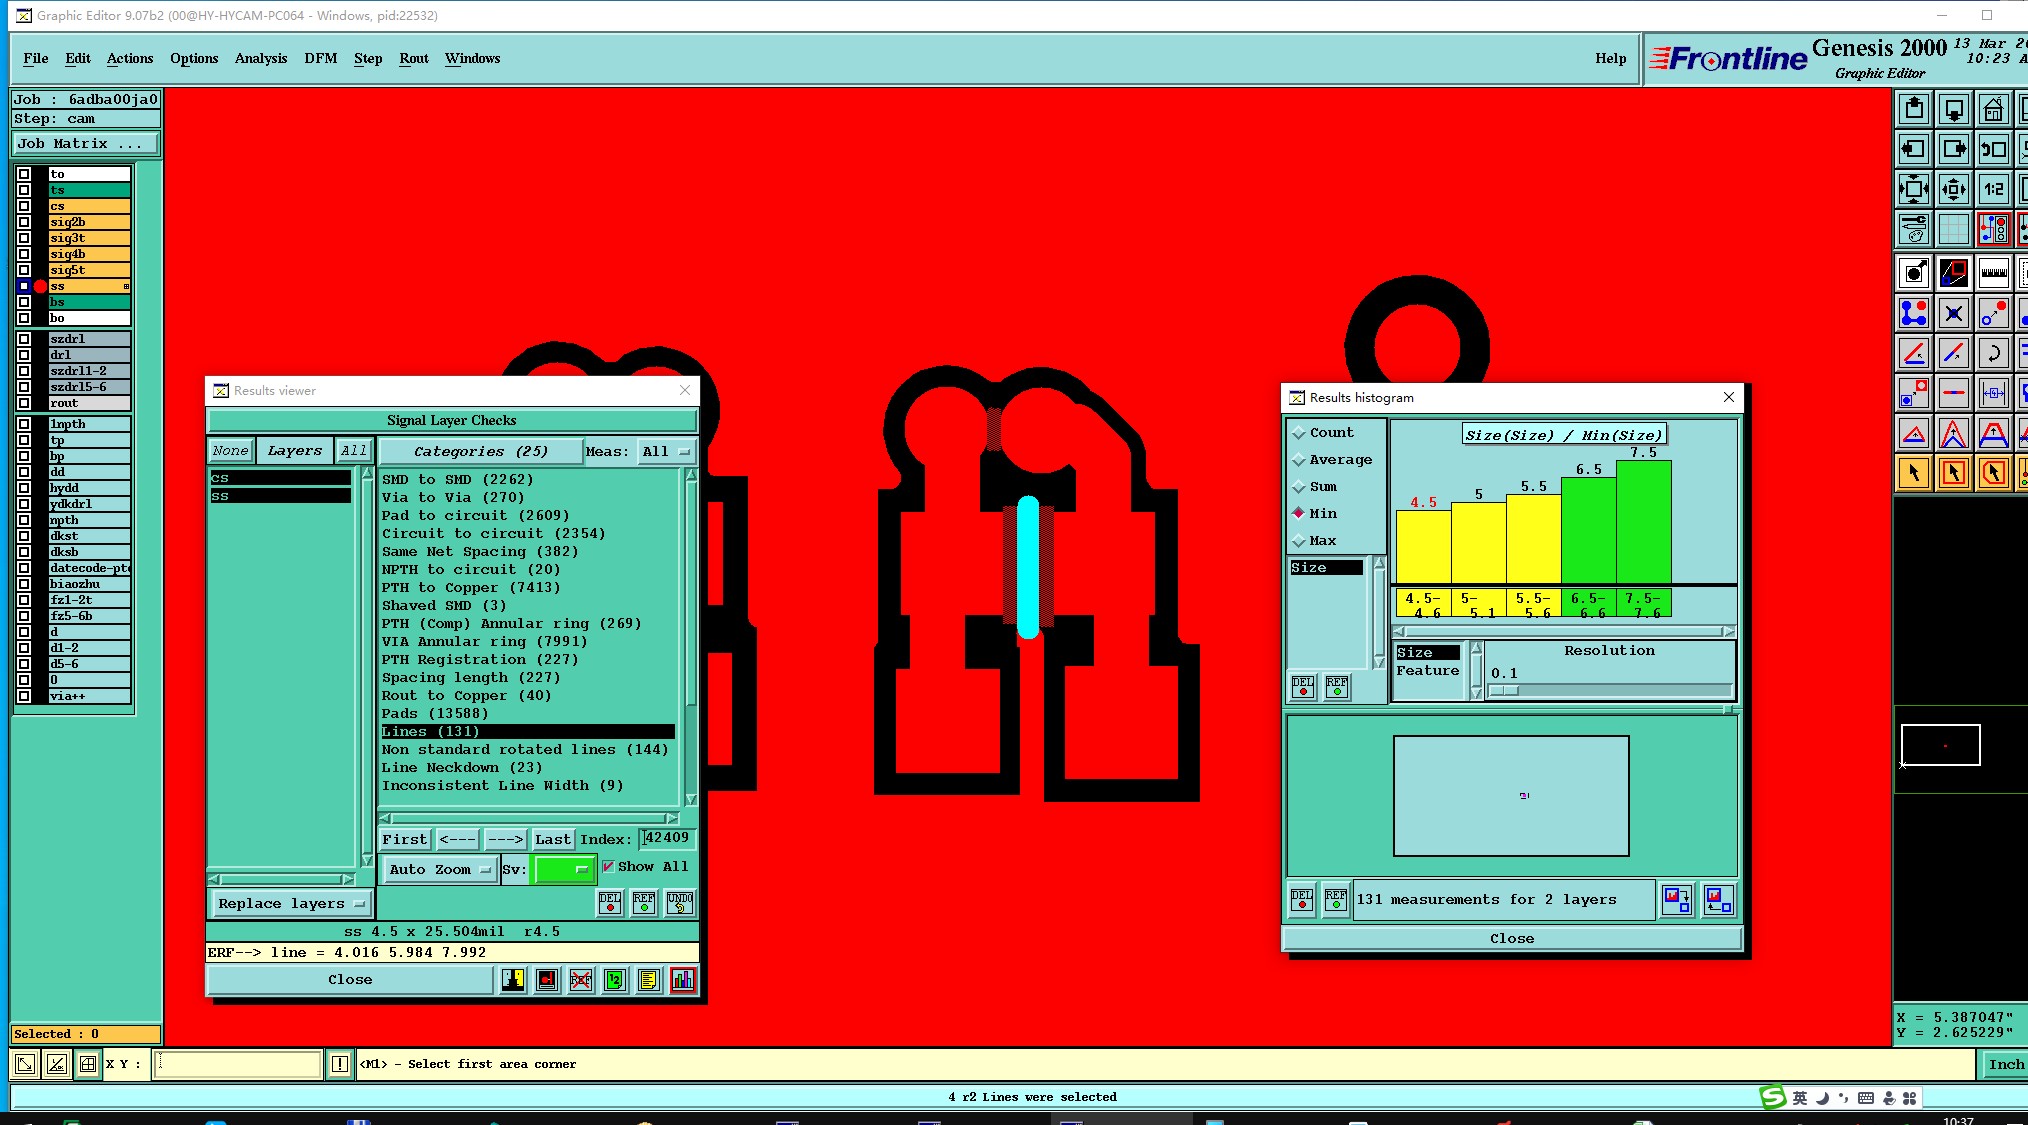This screenshot has height=1125, width=2028.
Task: Click the 1:2 zoom scale icon
Action: (x=1993, y=189)
